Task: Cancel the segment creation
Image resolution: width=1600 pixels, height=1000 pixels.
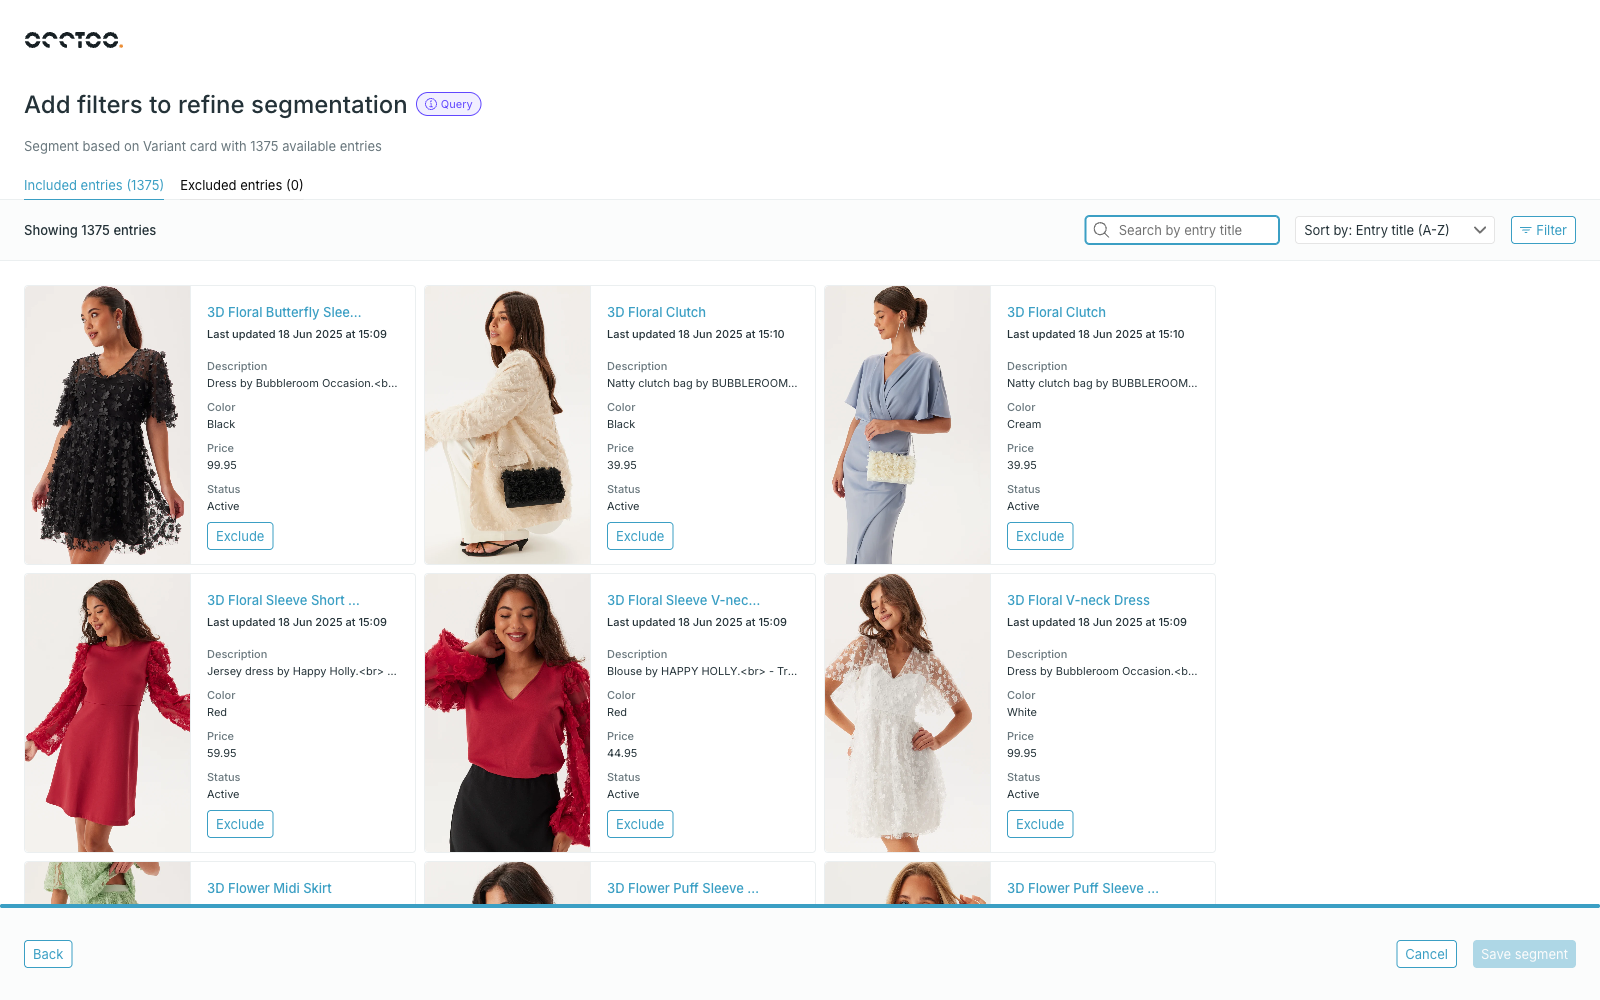Action: 1426,954
